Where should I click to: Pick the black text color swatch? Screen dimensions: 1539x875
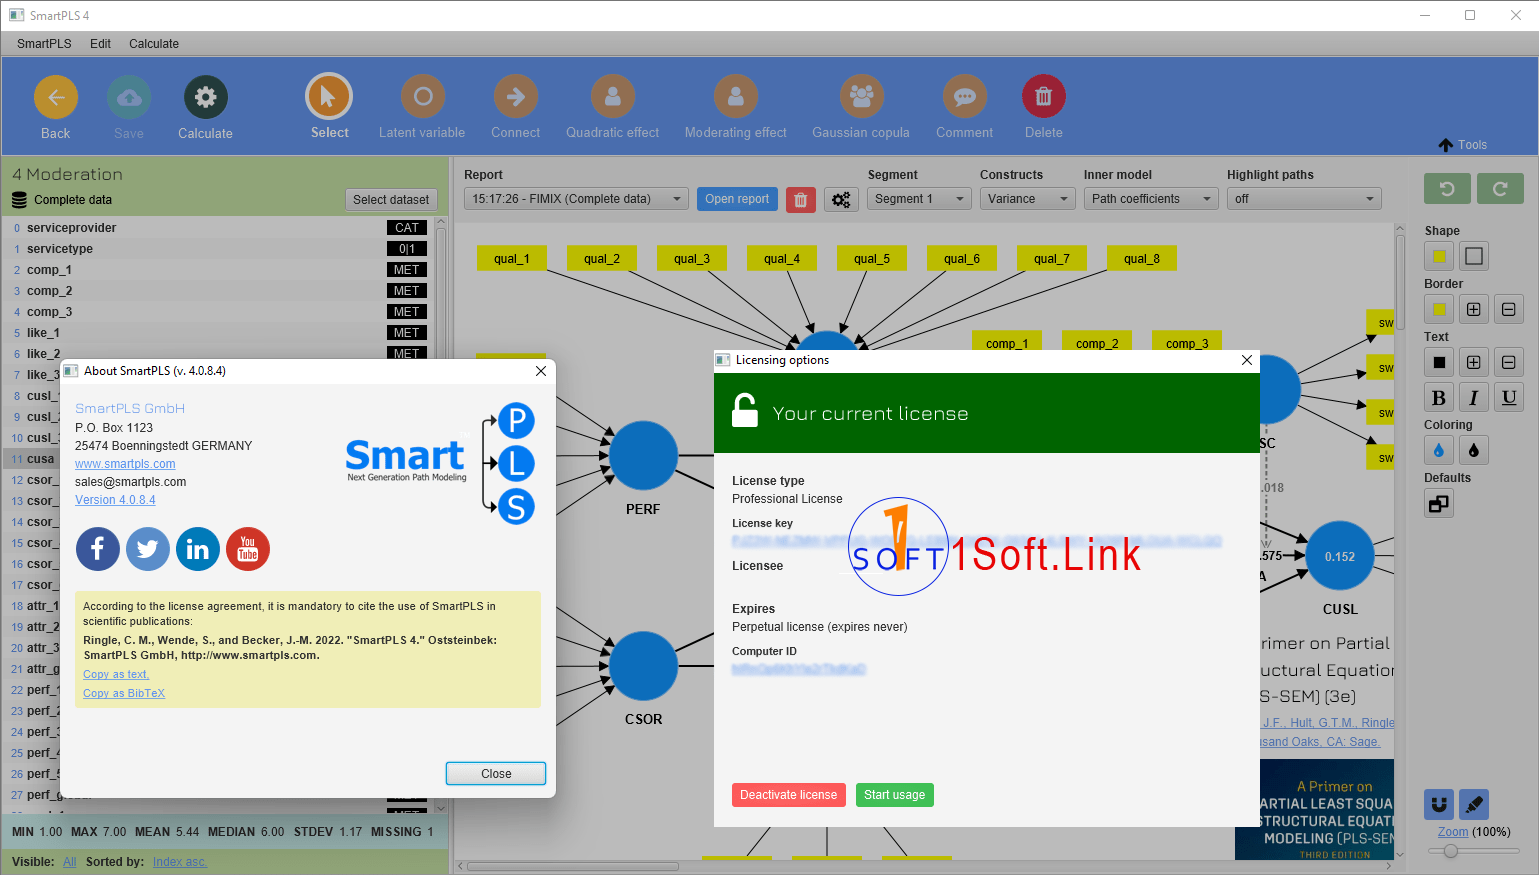[1439, 362]
